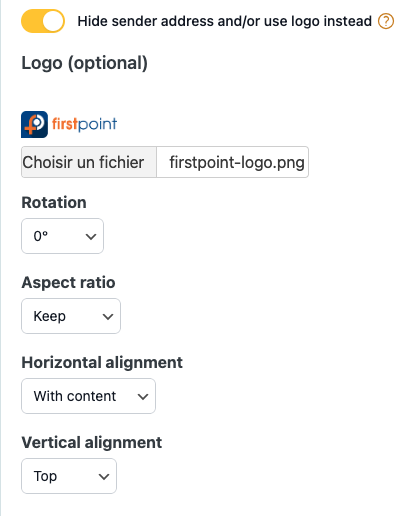
Task: Open the orange question mark help icon
Action: point(386,21)
